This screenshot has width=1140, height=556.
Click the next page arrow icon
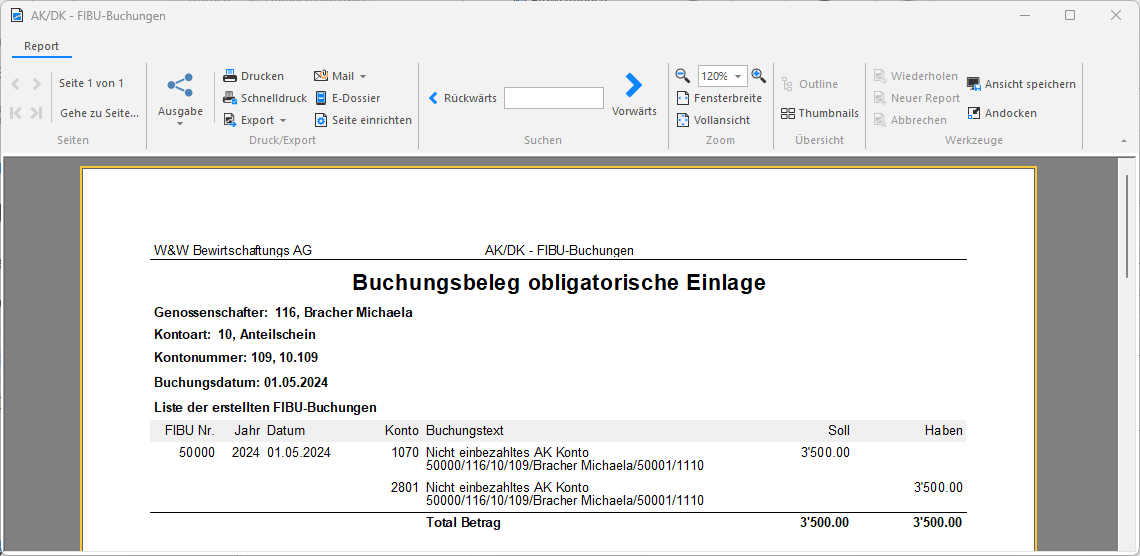pos(36,84)
